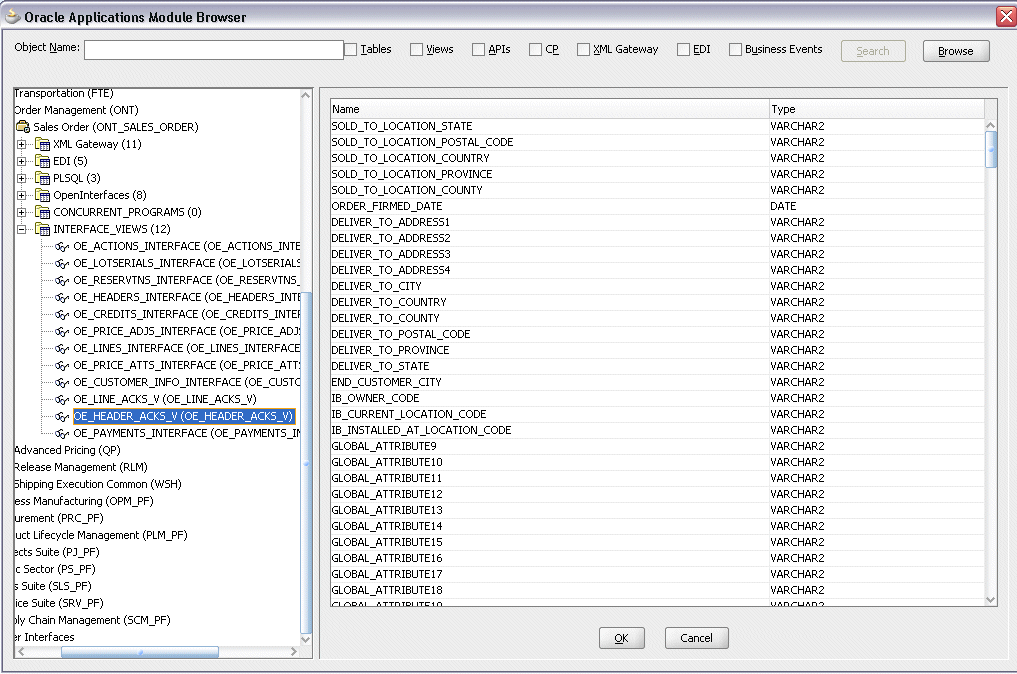Expand the XML Gateway (11) tree node
Viewport: 1017px width, 674px height.
(x=21, y=144)
